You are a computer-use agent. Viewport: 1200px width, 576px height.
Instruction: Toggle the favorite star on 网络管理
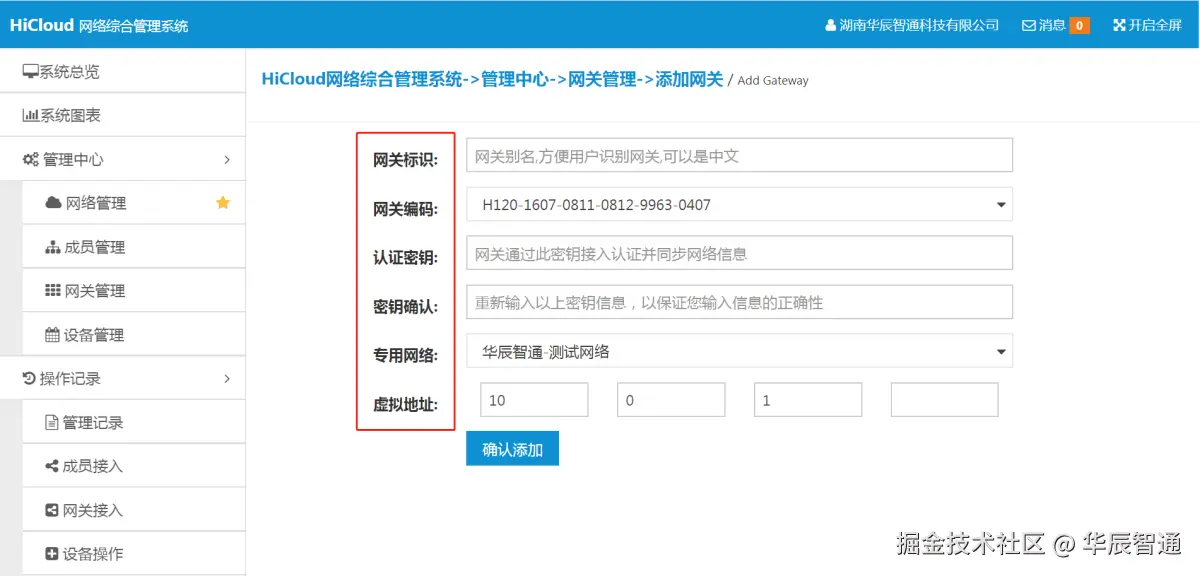coord(222,202)
